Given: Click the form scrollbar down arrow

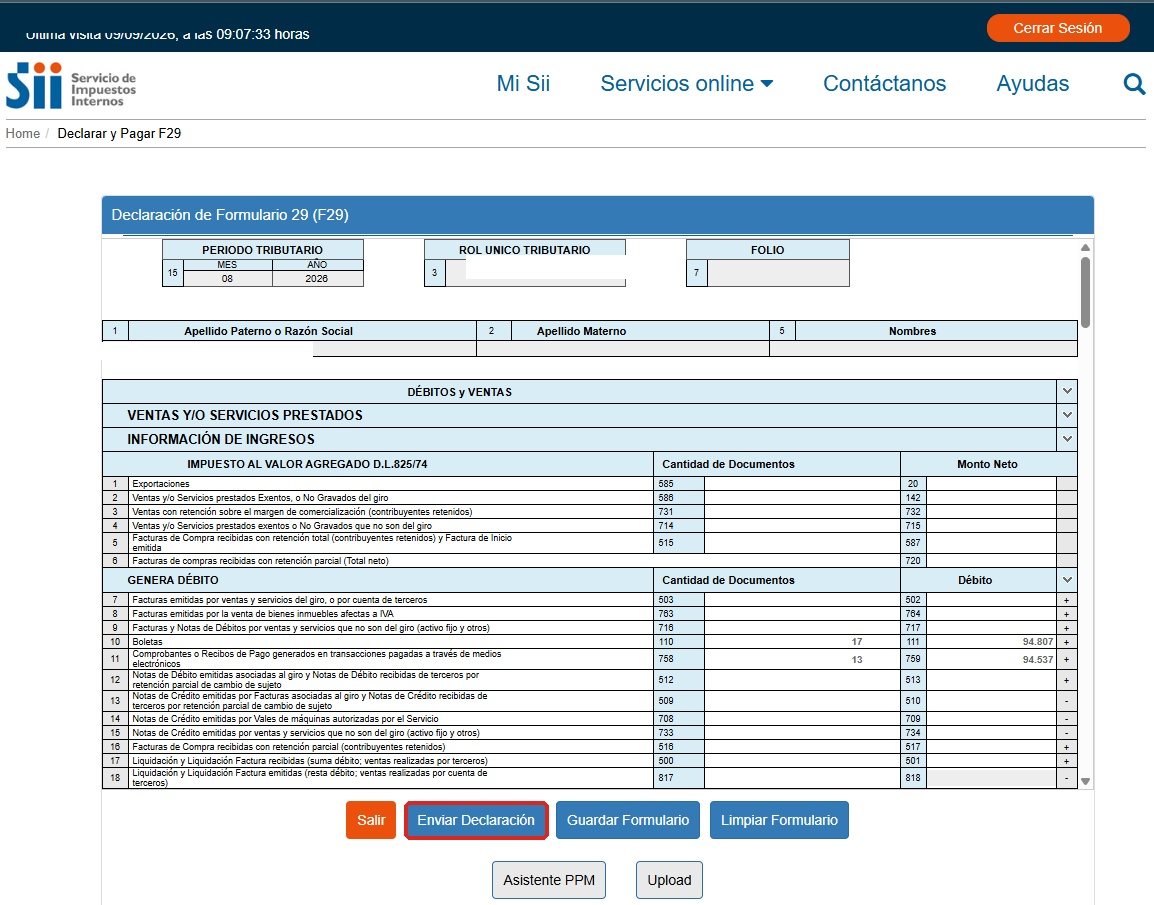Looking at the screenshot, I should click(x=1085, y=781).
